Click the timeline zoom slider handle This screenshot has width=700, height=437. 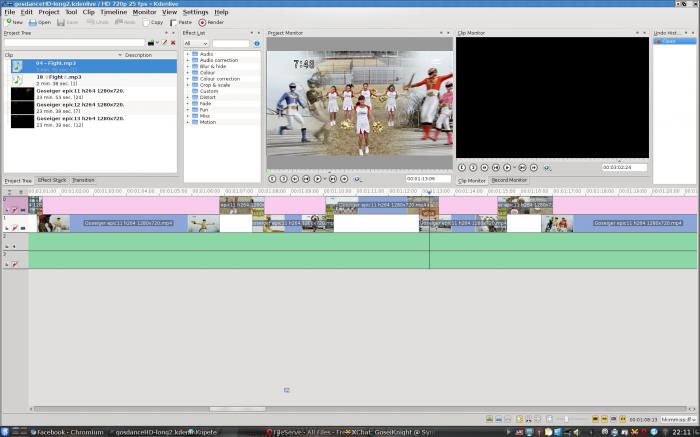566,419
